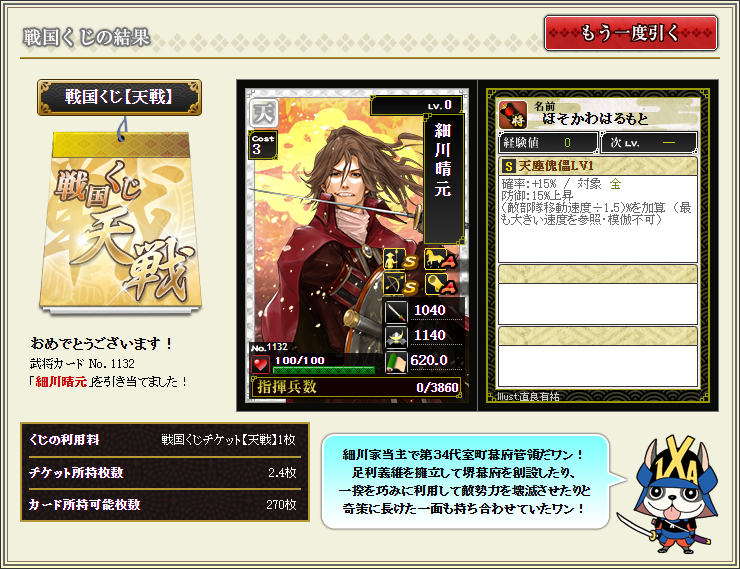Click the 細川晴元 card portrait
This screenshot has width=740, height=569.
(357, 245)
